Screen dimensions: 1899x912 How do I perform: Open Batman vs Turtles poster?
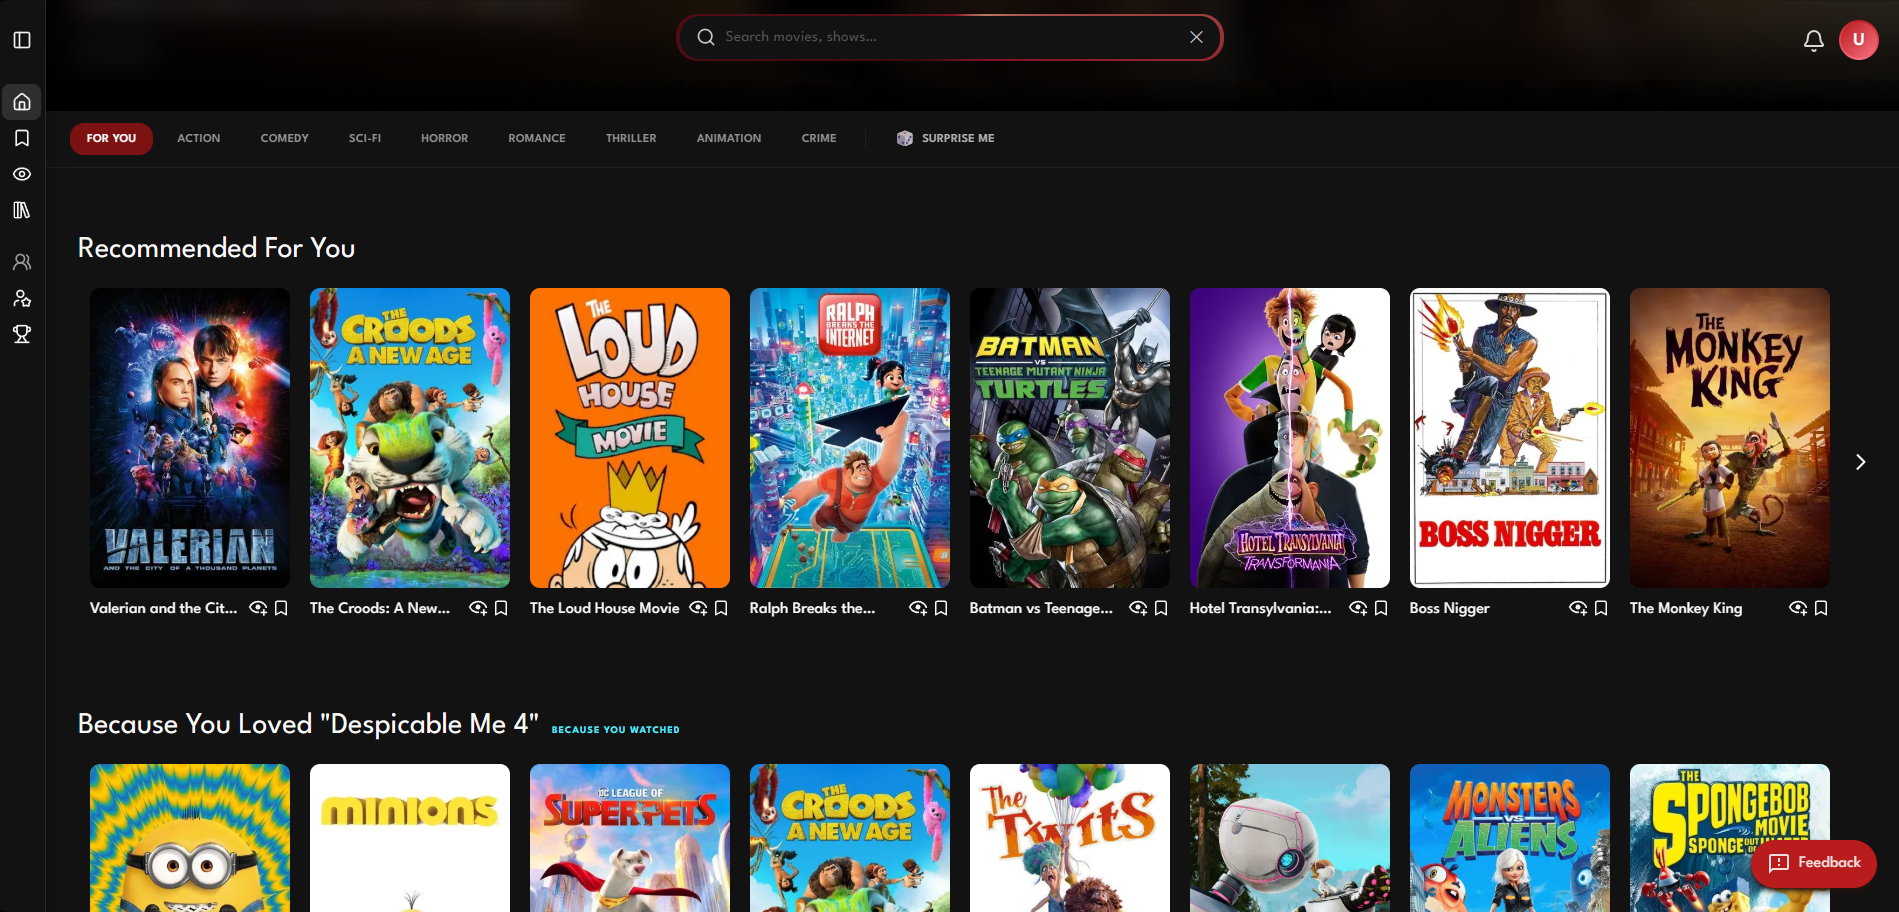click(1070, 438)
